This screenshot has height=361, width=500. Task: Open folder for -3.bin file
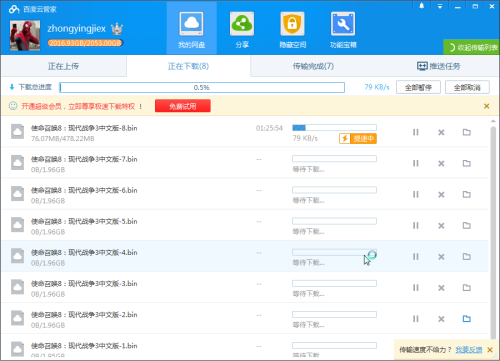467,288
